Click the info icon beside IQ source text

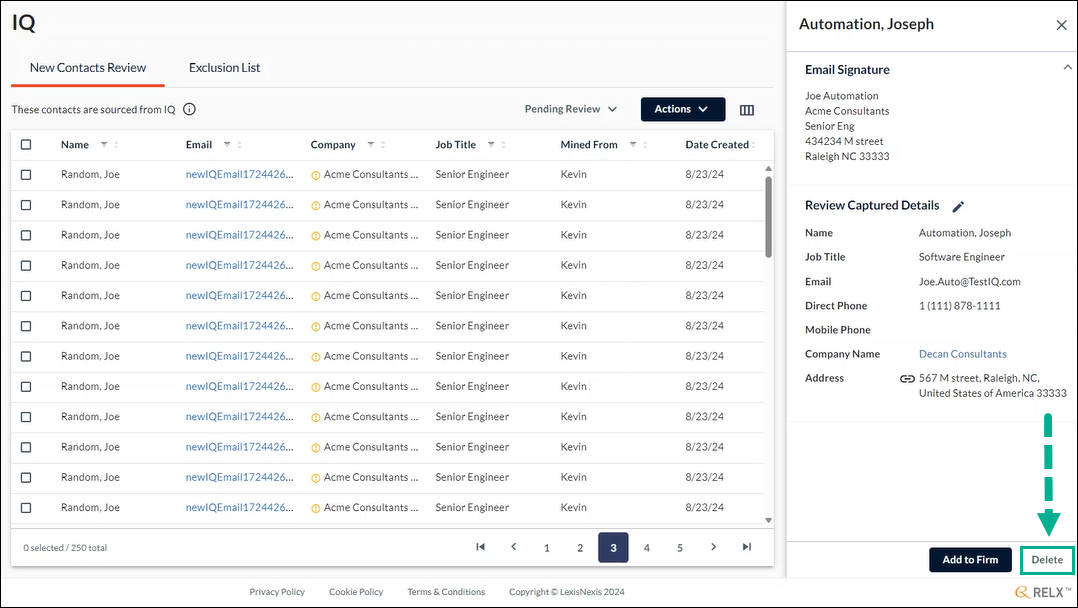(x=190, y=109)
